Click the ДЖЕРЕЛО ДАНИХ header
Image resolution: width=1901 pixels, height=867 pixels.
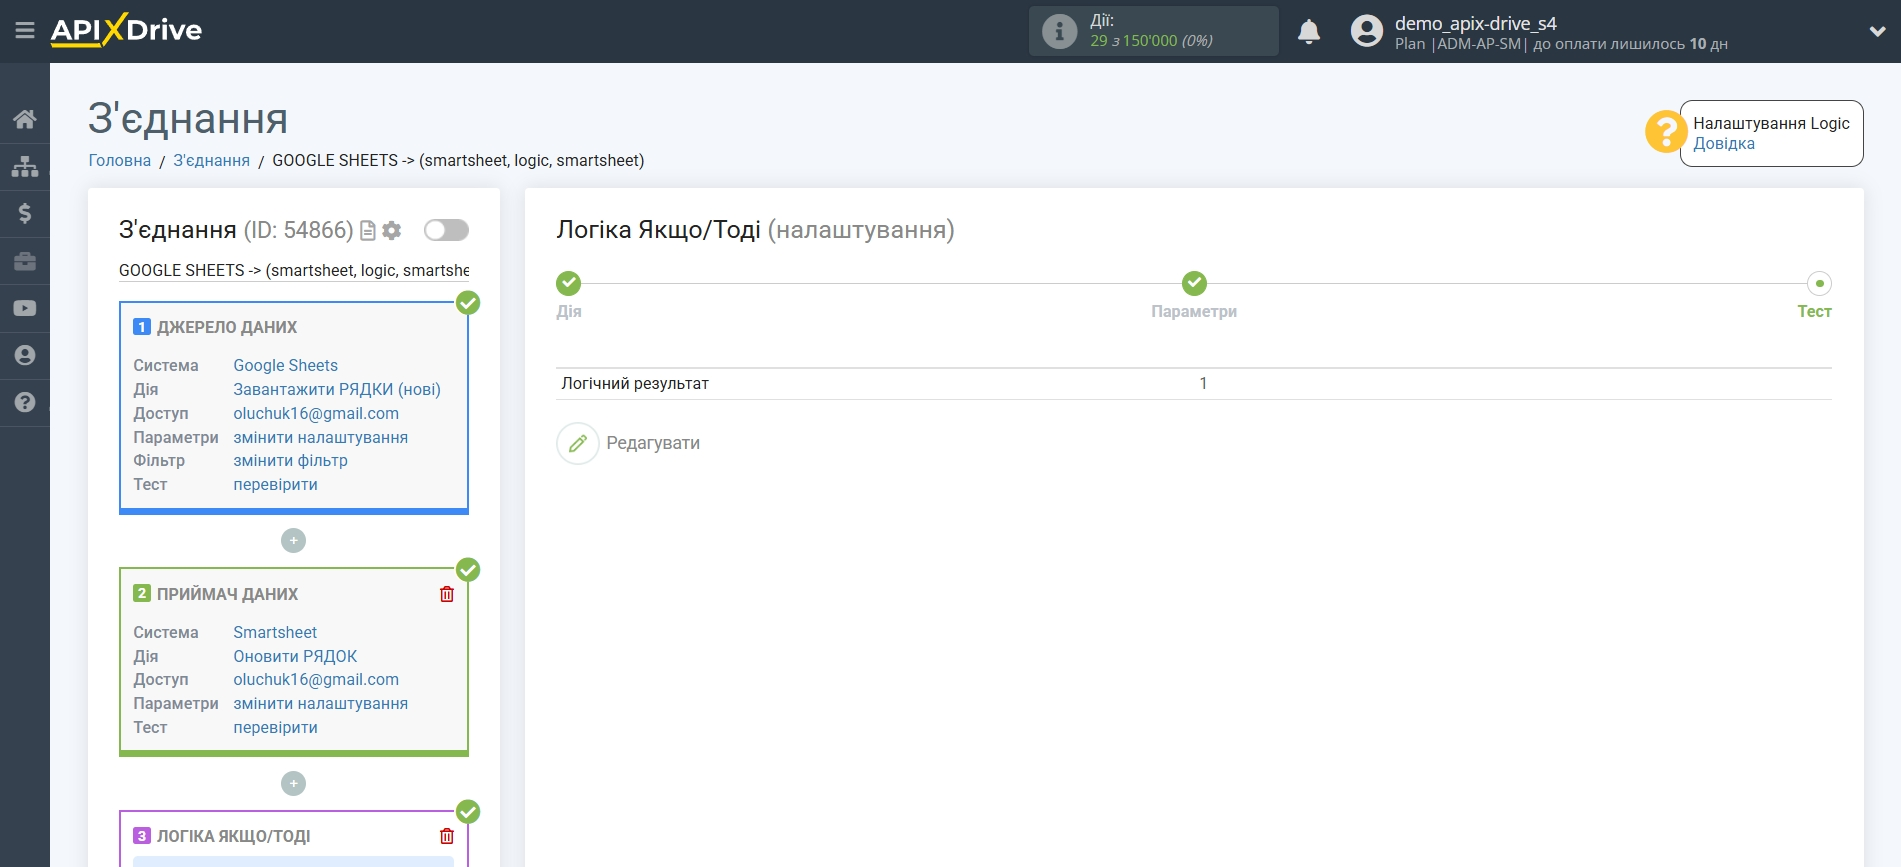226,327
